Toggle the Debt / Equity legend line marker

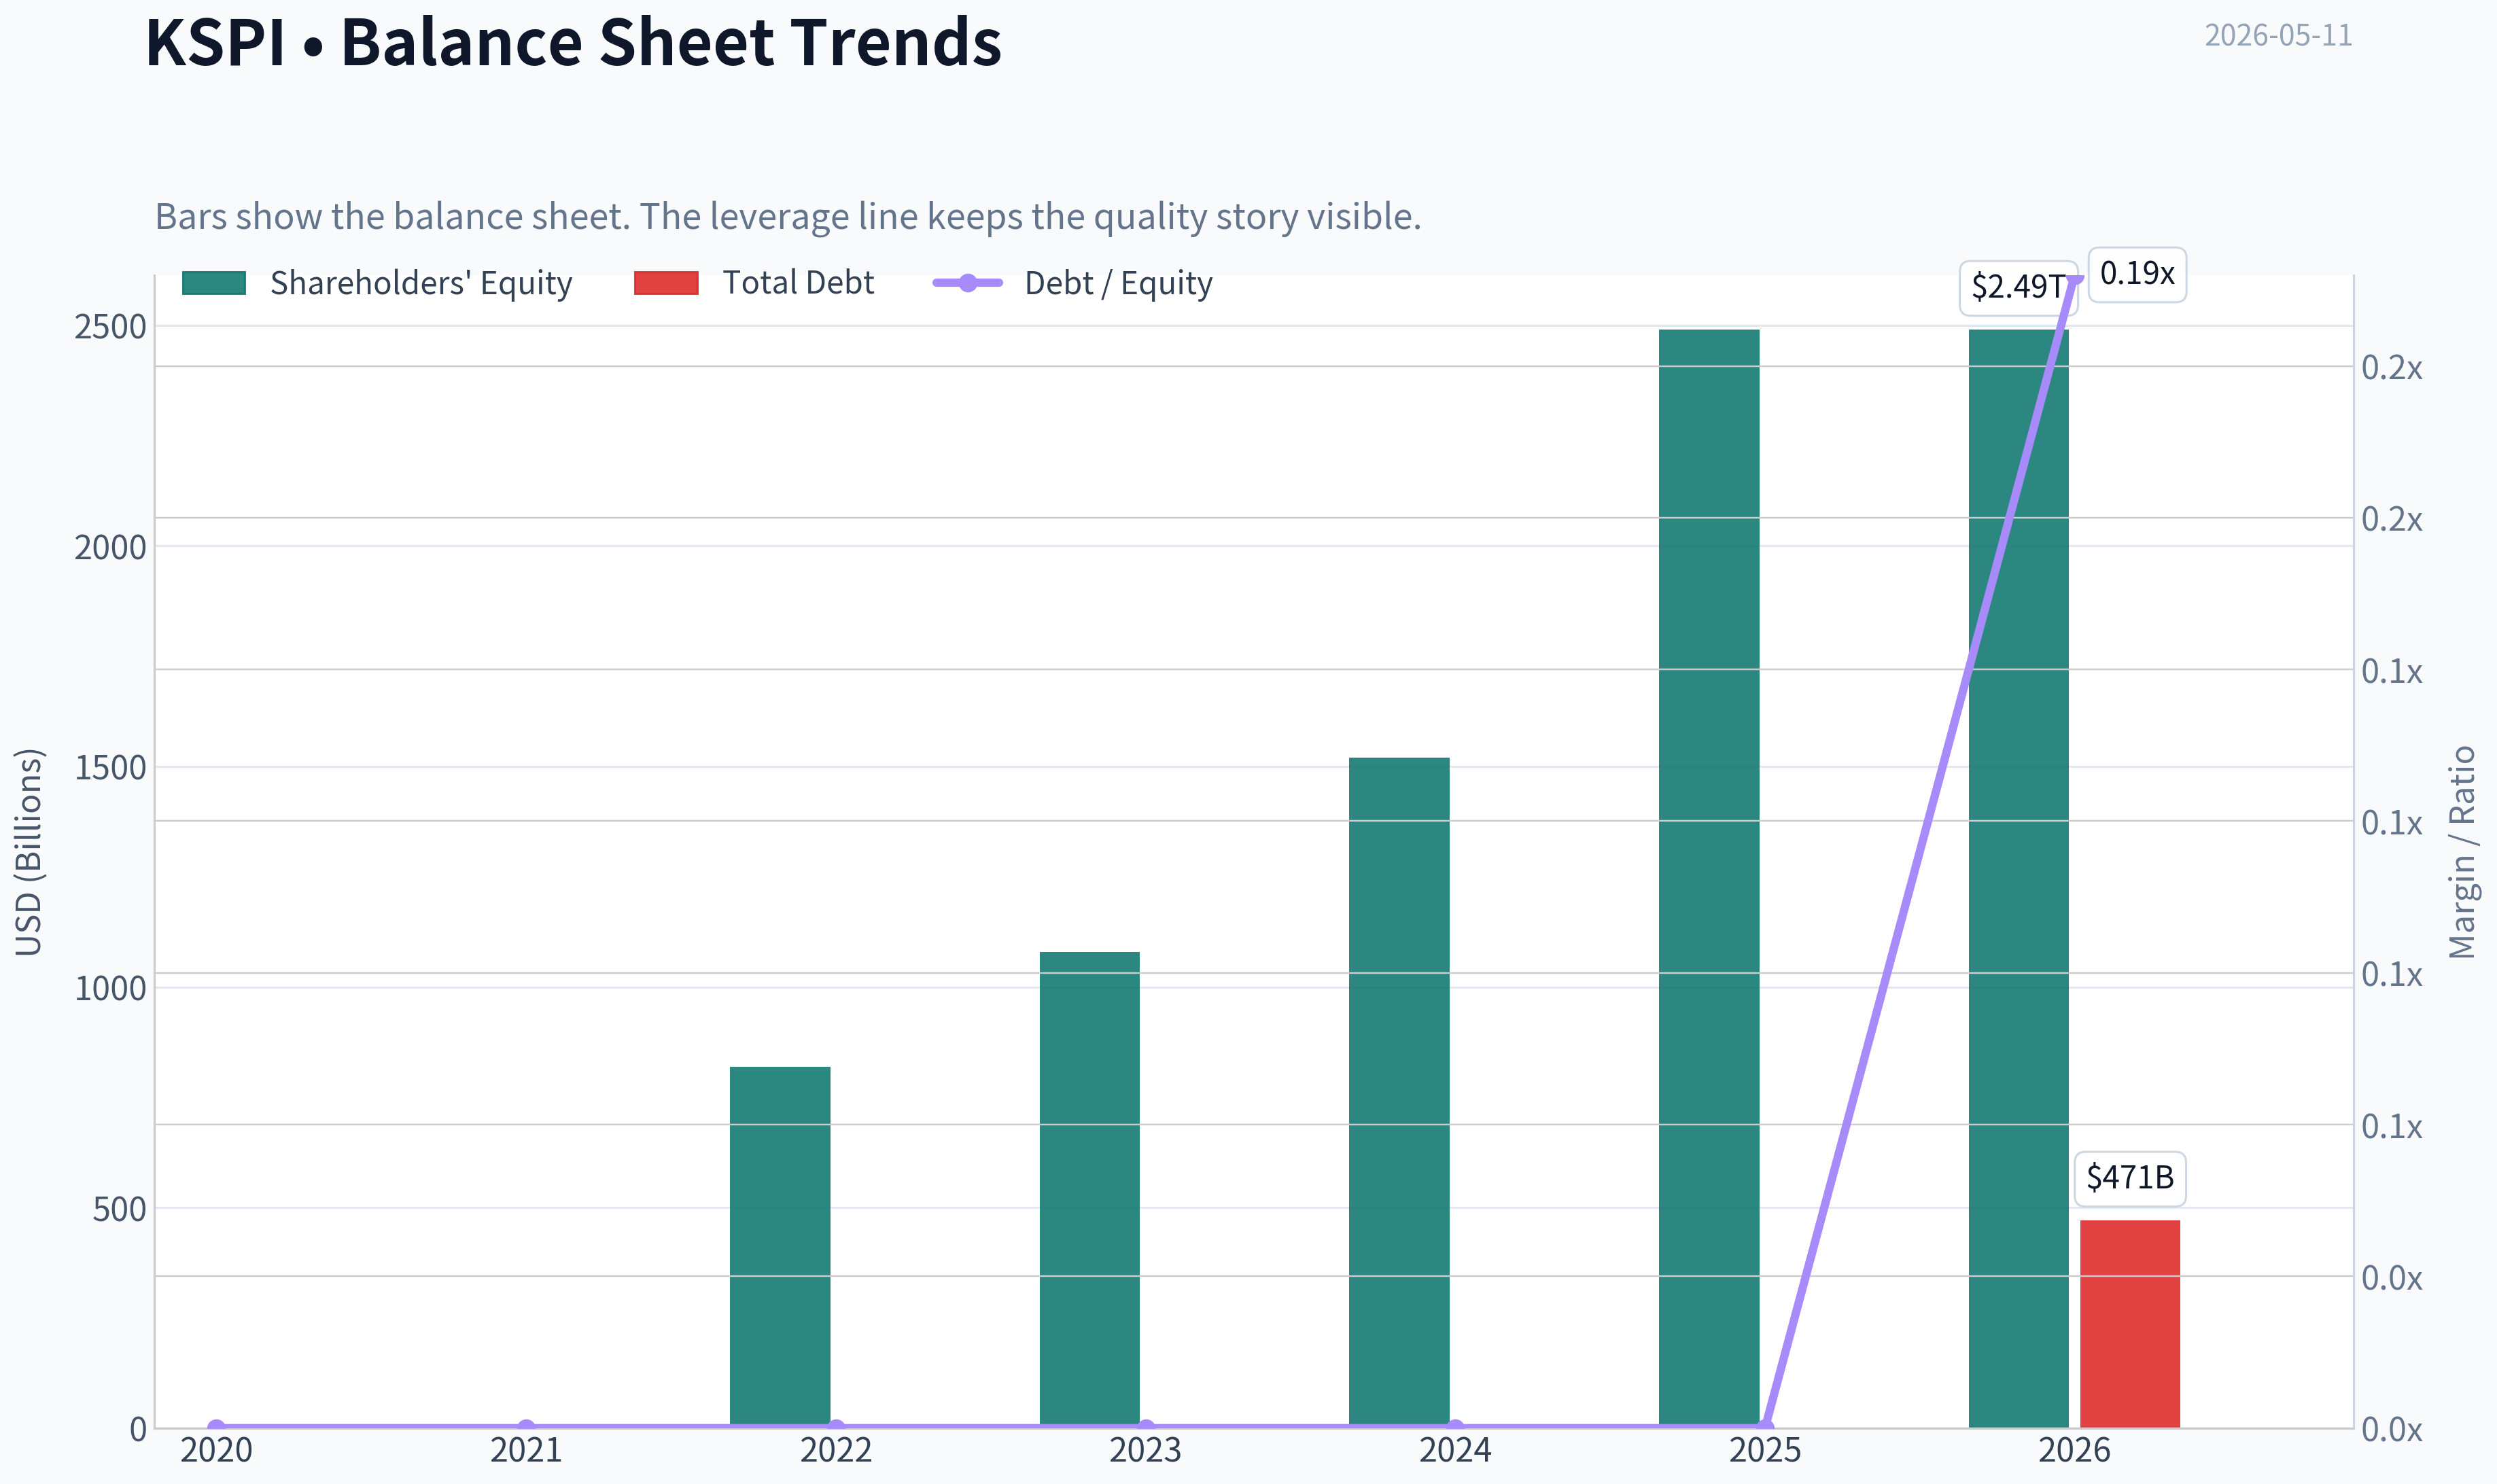tap(967, 283)
